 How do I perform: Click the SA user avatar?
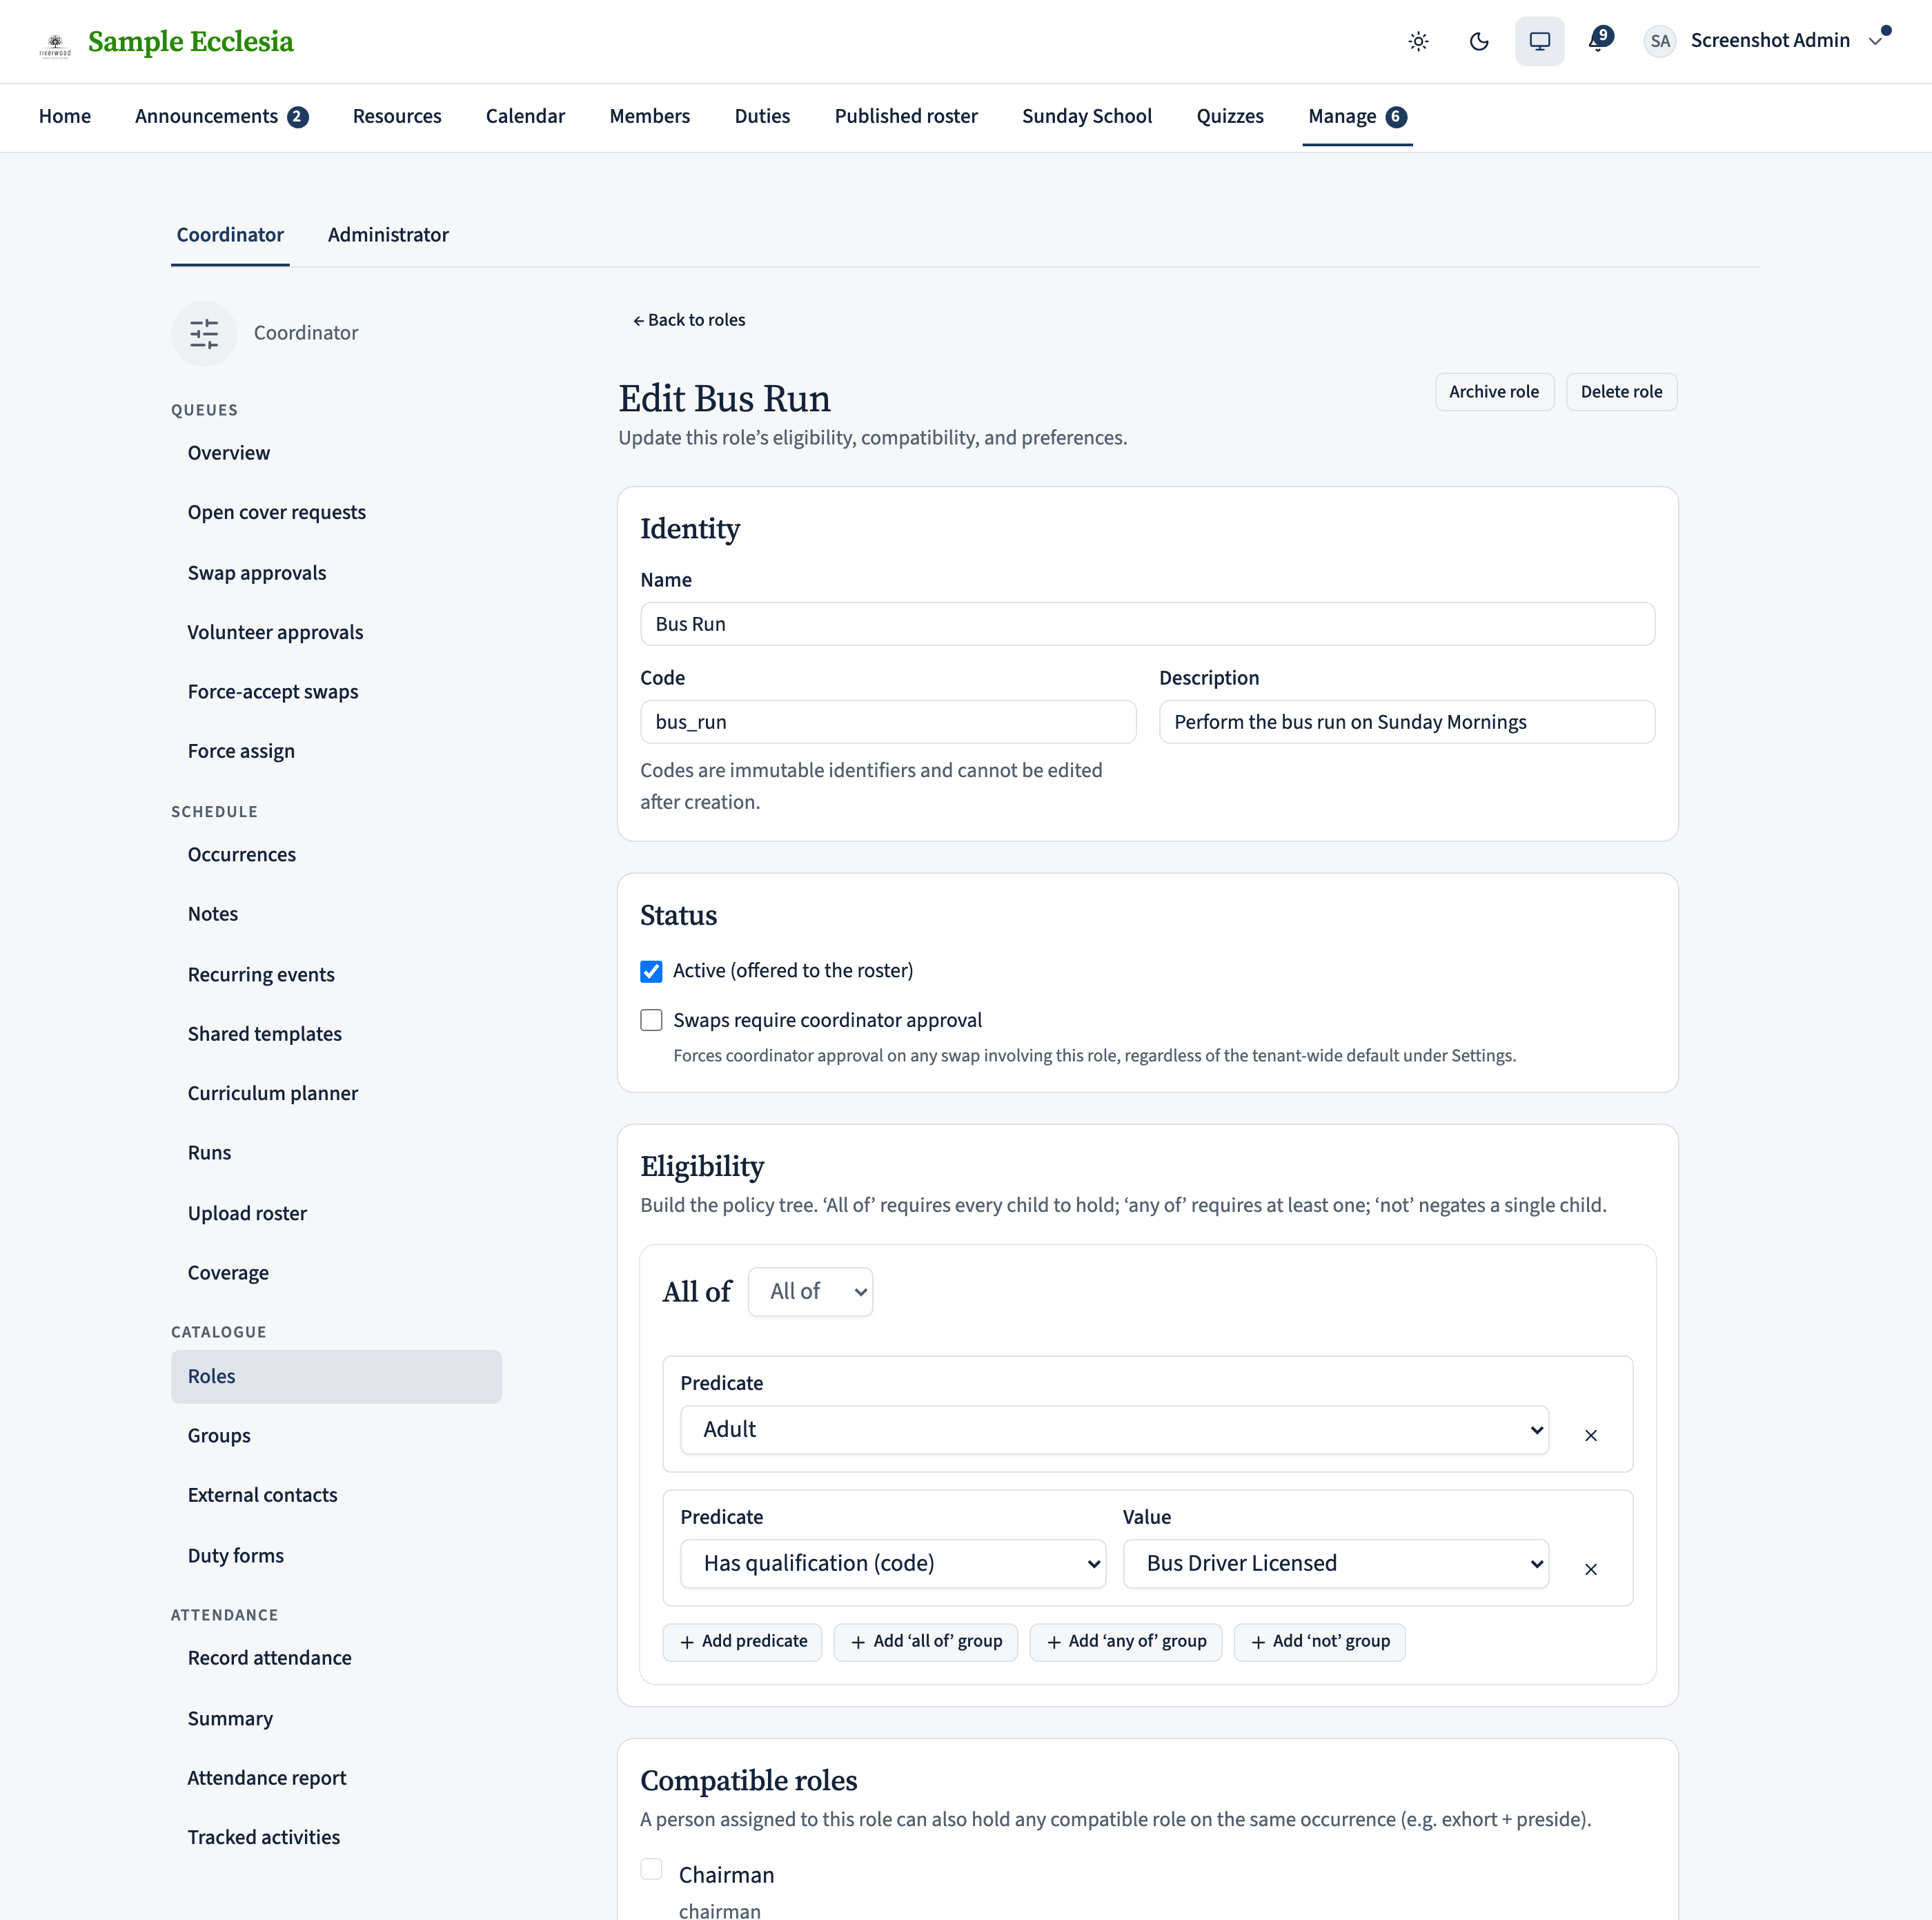pos(1660,41)
